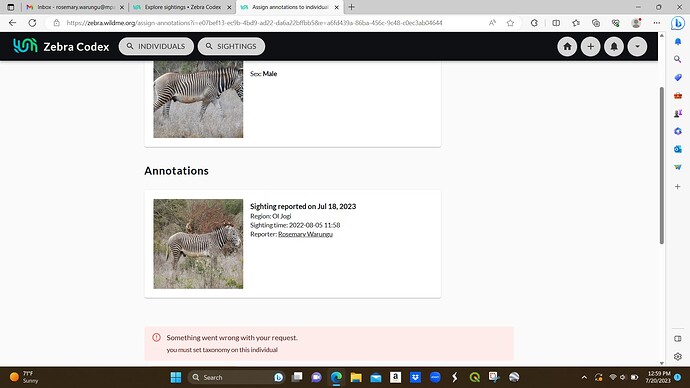Click the plus add-sighting icon in header

[x=591, y=46]
